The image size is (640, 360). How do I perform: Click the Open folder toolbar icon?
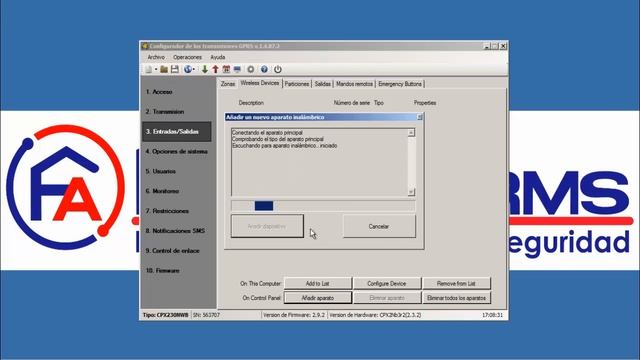pos(164,69)
